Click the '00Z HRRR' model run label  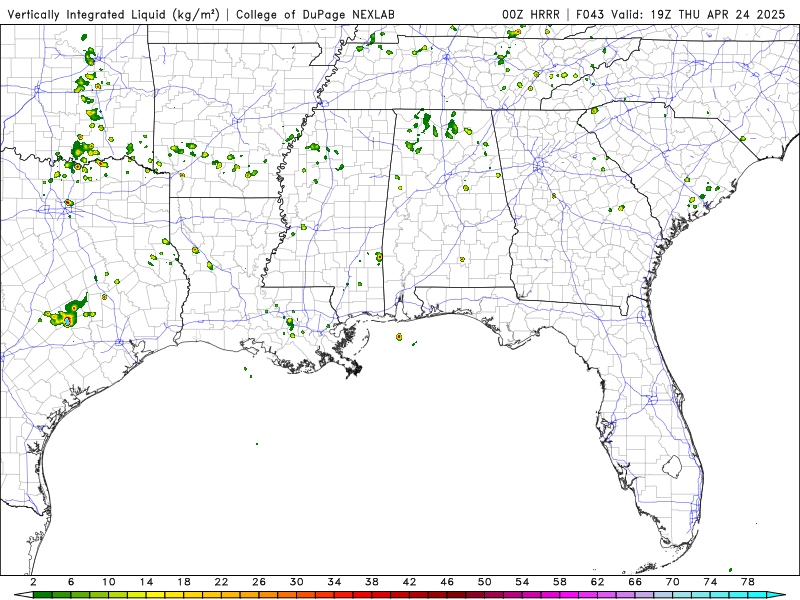pyautogui.click(x=531, y=14)
